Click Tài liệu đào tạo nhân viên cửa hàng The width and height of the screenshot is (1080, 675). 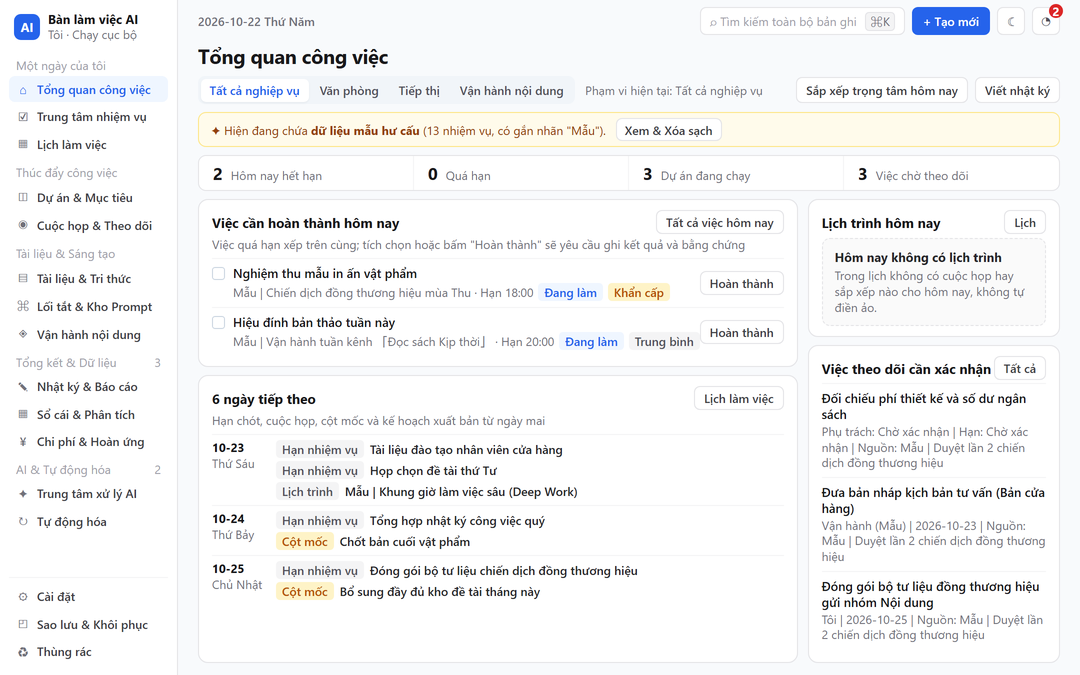(466, 450)
